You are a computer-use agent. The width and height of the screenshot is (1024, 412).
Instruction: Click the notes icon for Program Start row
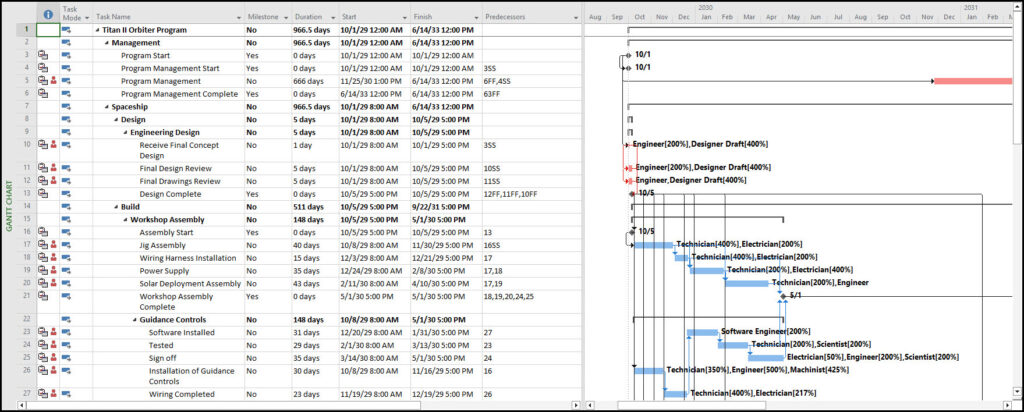[x=42, y=55]
